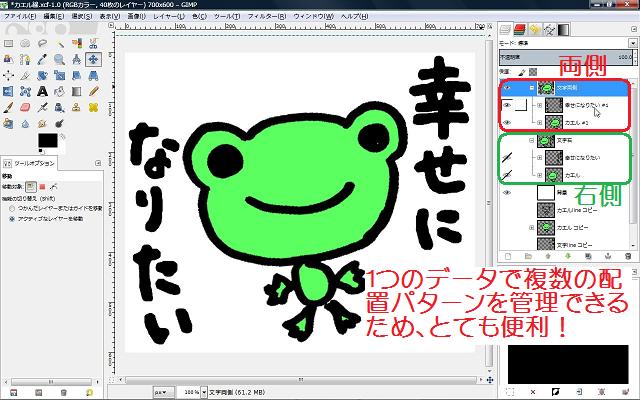Select the Free Select lasso tool
640x400 pixels.
point(42,43)
